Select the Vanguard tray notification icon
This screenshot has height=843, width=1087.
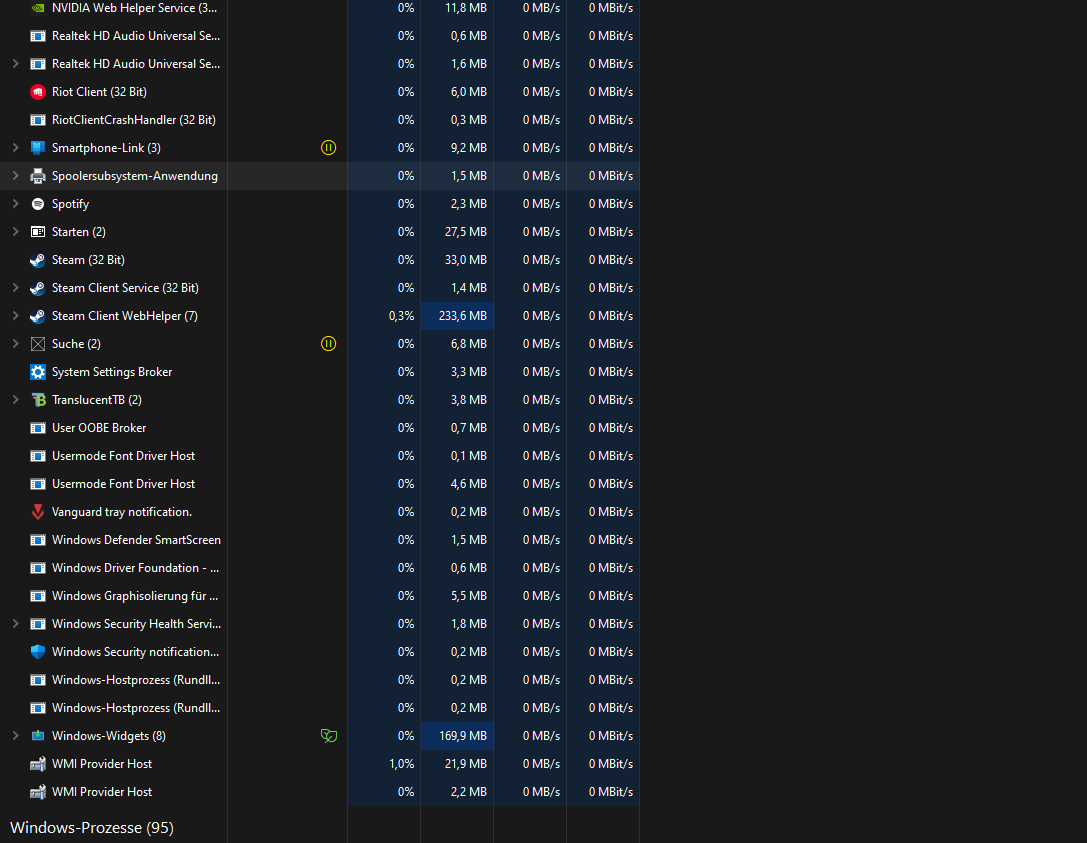37,511
